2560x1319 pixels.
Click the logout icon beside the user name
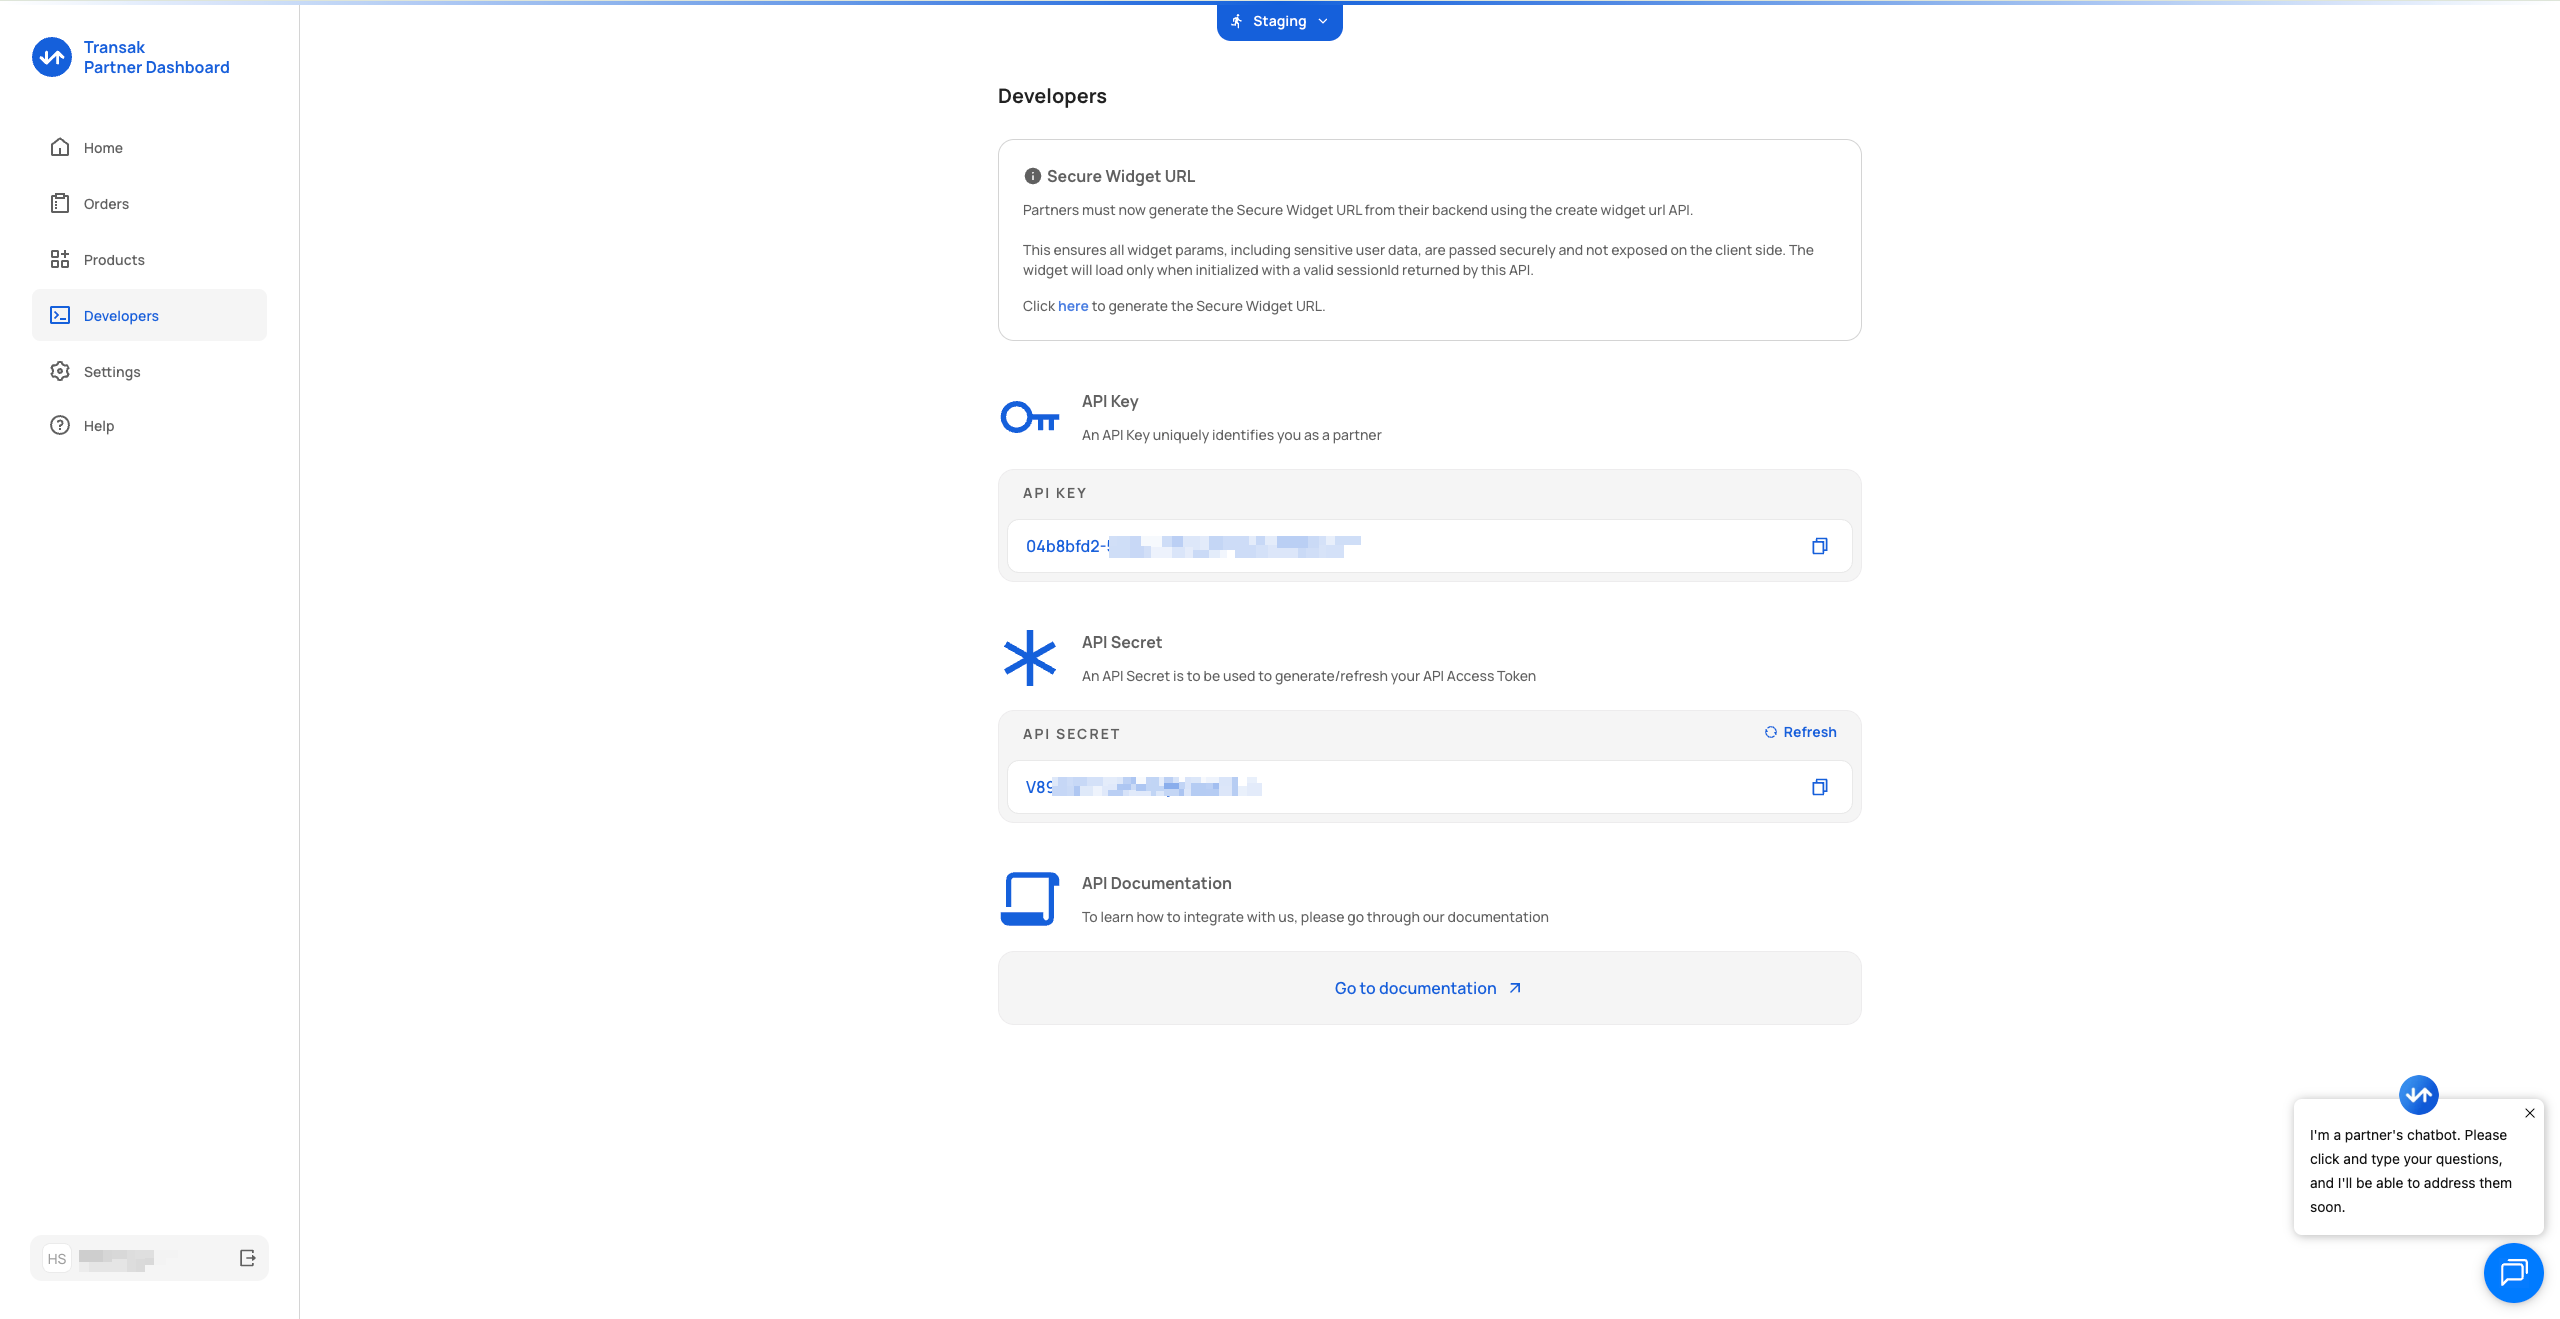tap(247, 1258)
